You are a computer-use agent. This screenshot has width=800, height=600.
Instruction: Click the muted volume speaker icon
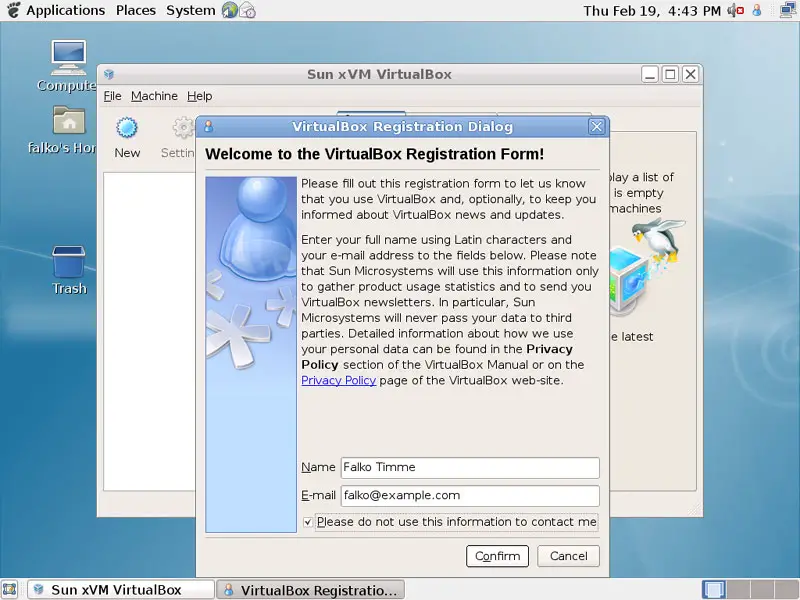[x=735, y=10]
